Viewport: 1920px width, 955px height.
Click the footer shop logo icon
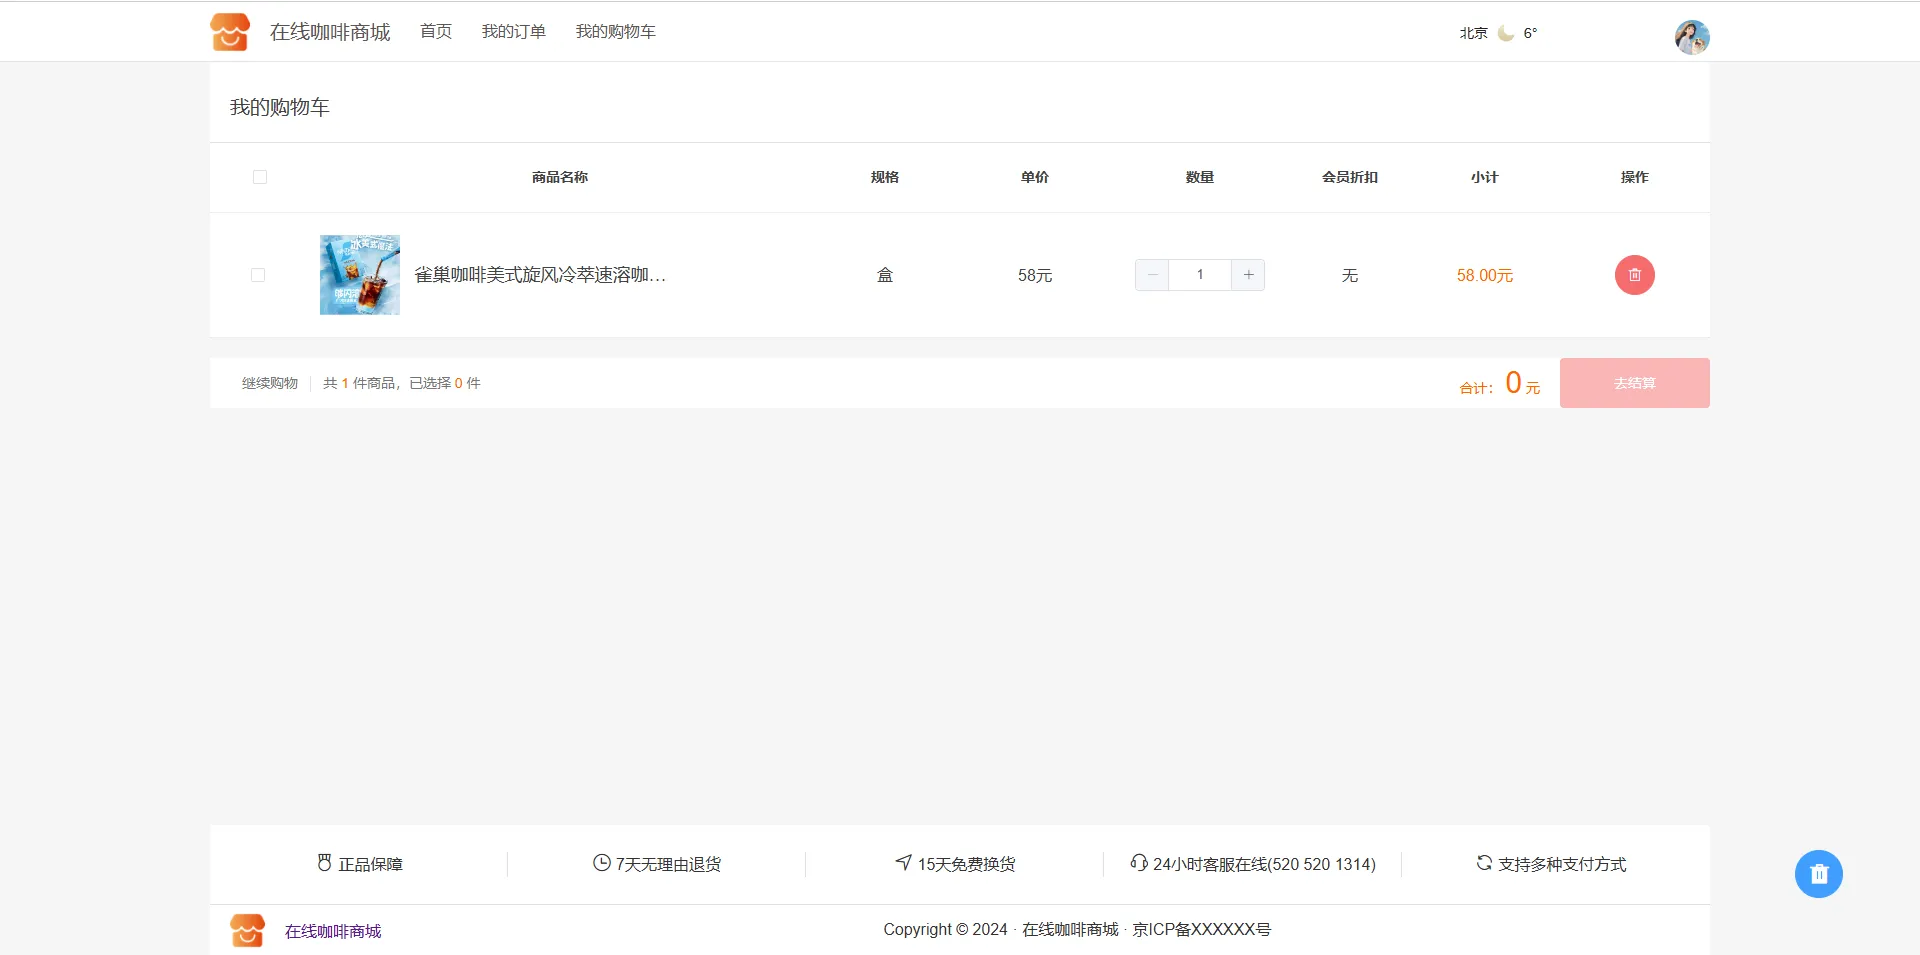(x=247, y=930)
